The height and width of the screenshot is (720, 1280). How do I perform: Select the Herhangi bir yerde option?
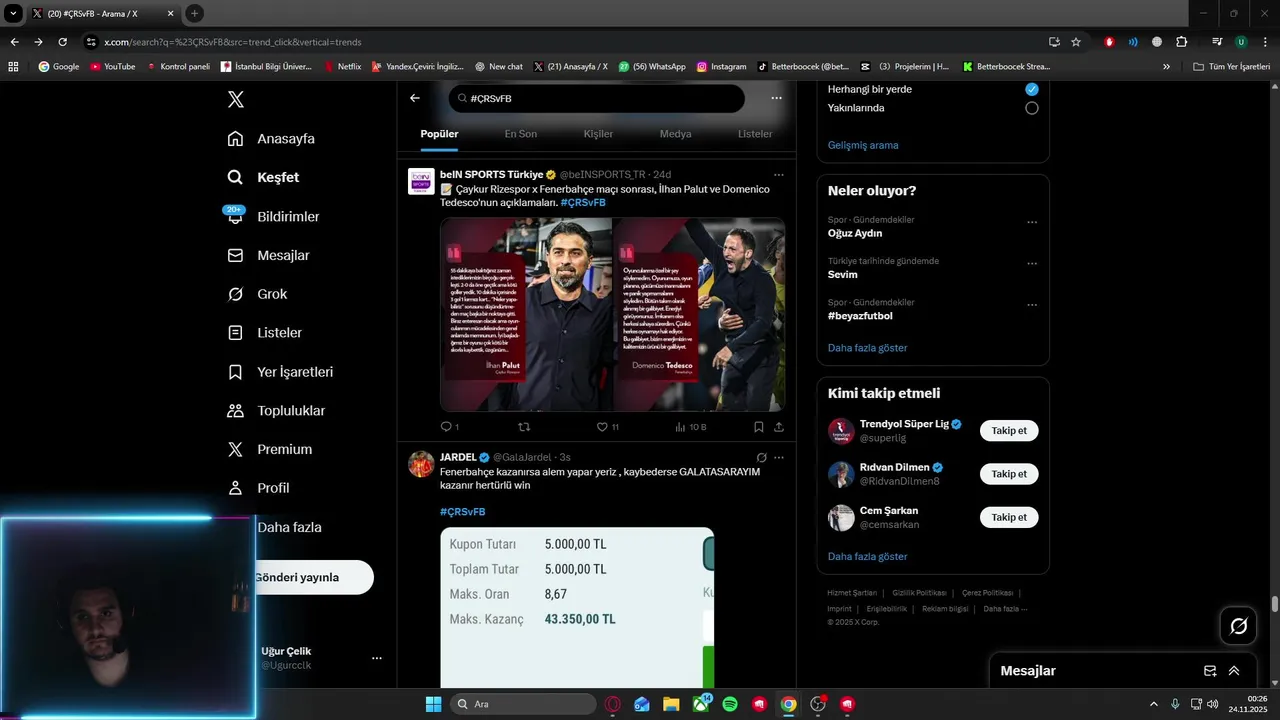(x=1032, y=89)
